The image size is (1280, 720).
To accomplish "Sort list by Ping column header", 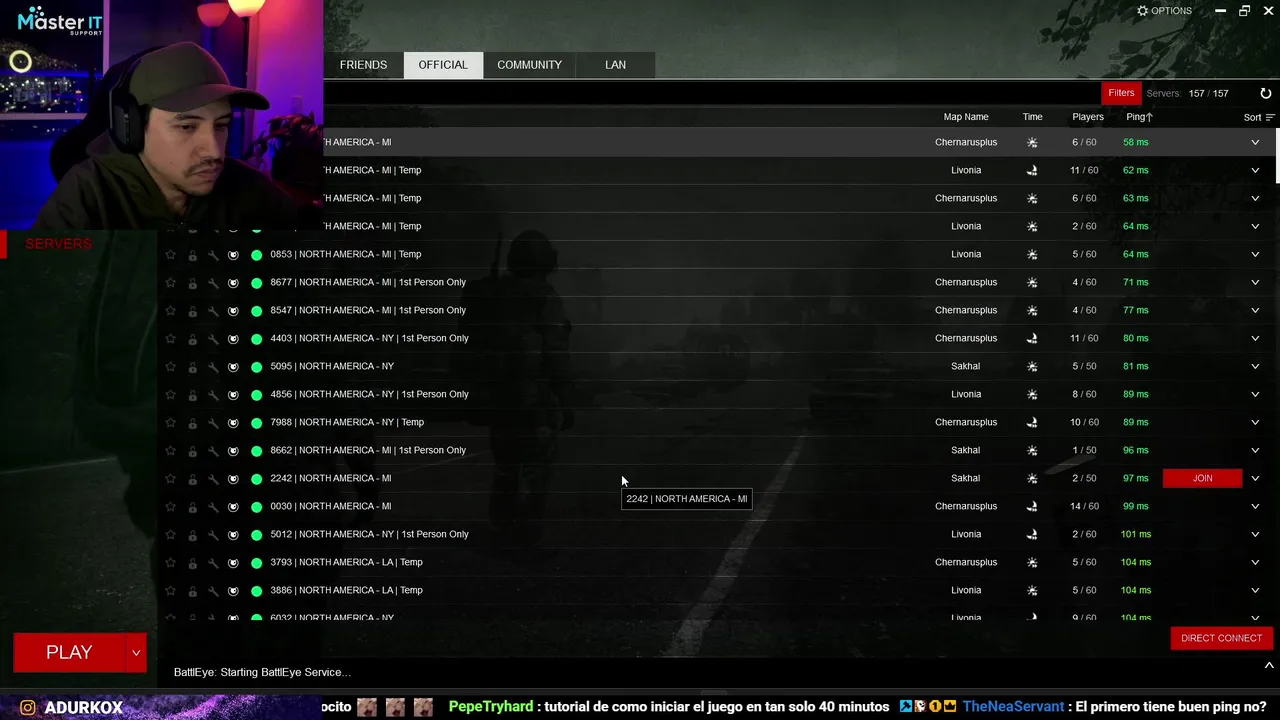I will (1139, 117).
